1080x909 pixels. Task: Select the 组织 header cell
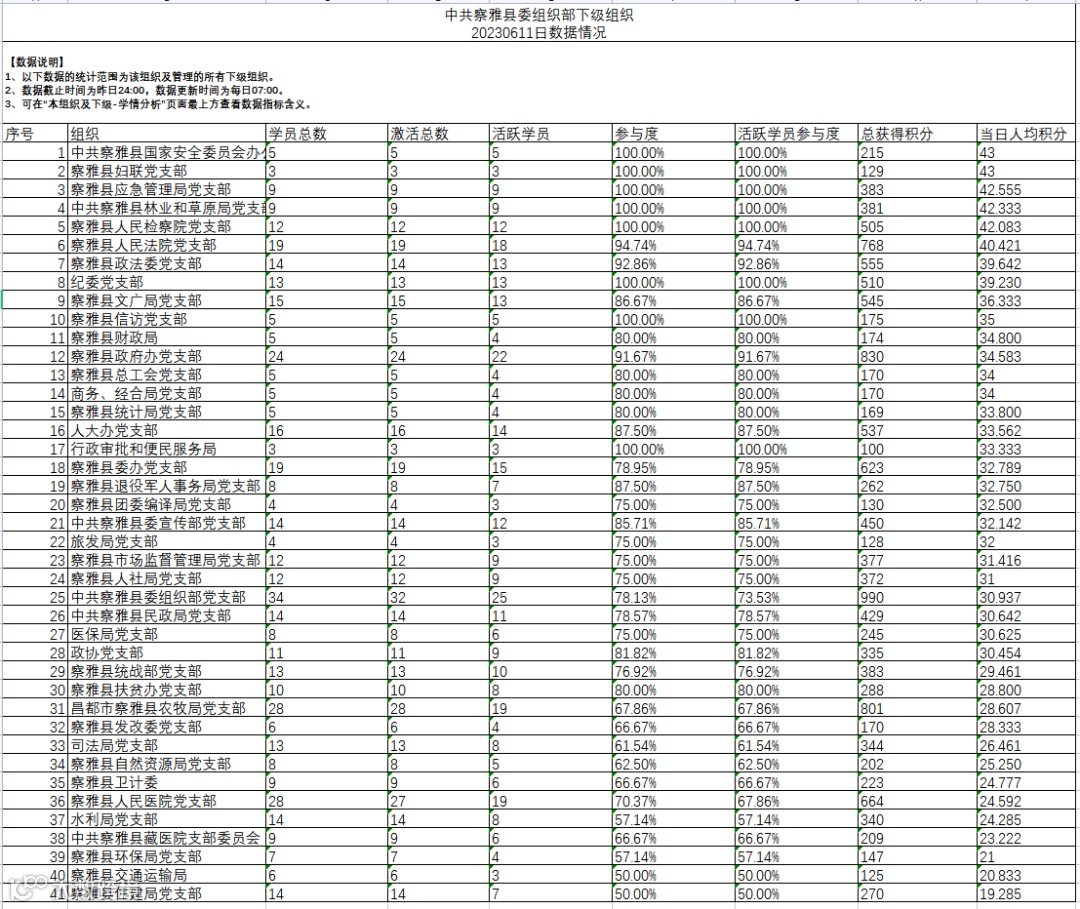pos(167,134)
